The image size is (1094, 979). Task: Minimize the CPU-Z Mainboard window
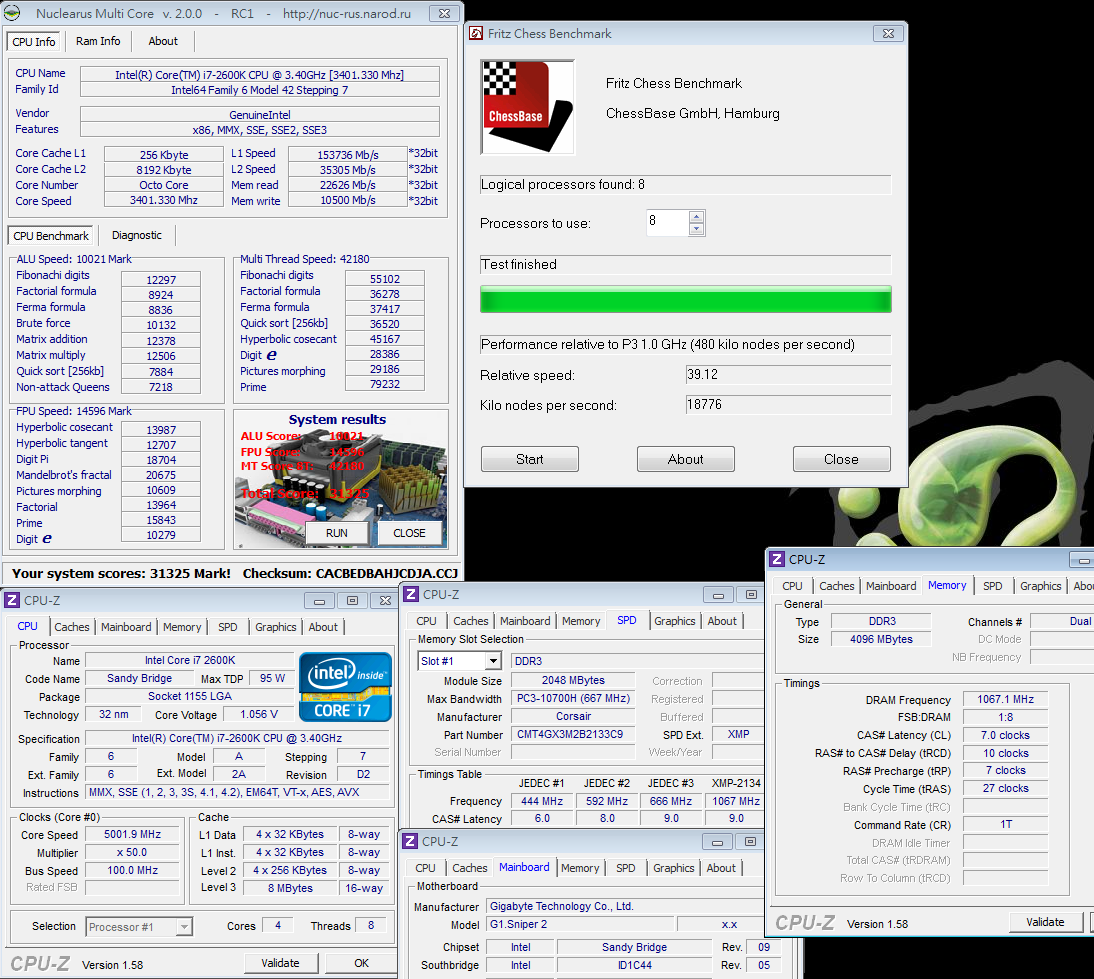point(717,842)
